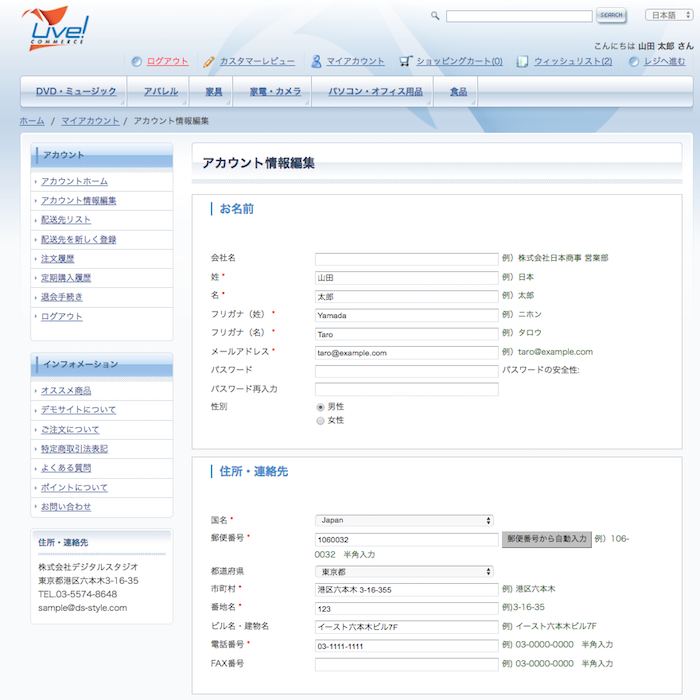Open the country dropdown showing Japan
The width and height of the screenshot is (700, 700).
(405, 520)
